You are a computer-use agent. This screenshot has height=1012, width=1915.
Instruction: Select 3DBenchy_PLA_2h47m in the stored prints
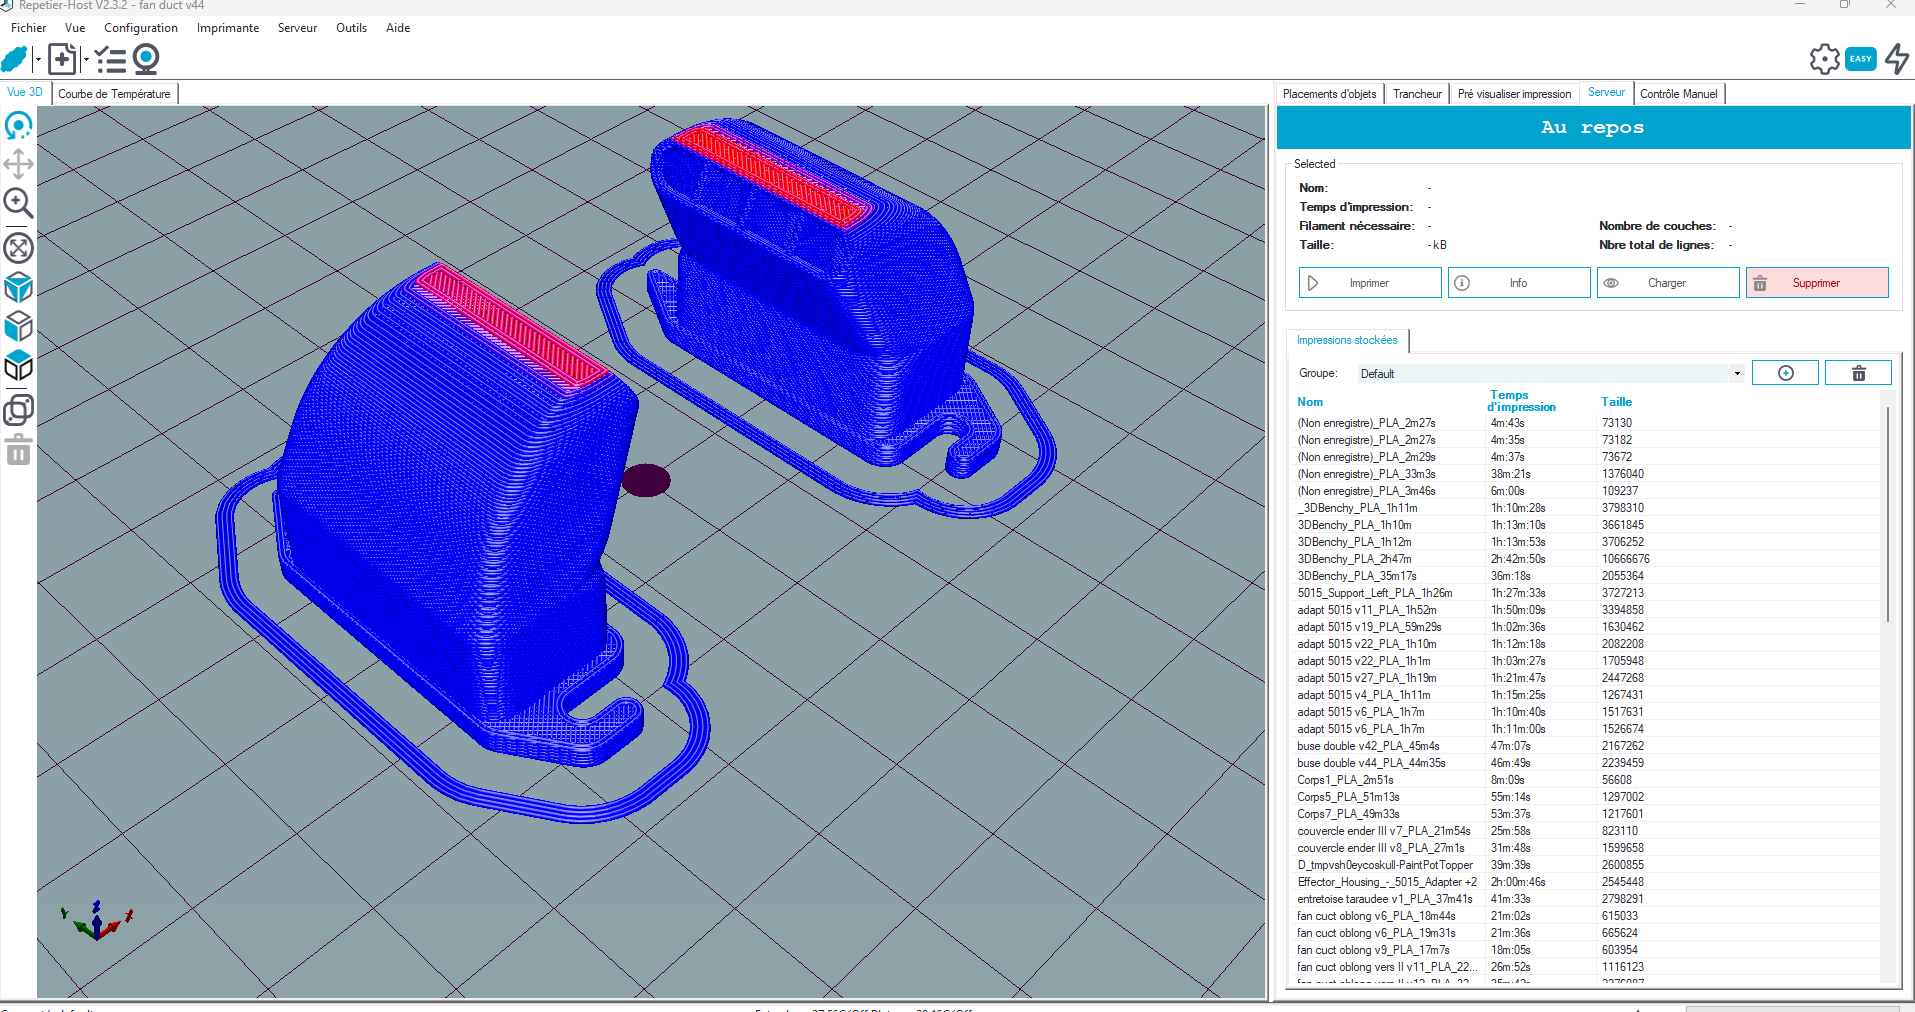[x=1354, y=559]
